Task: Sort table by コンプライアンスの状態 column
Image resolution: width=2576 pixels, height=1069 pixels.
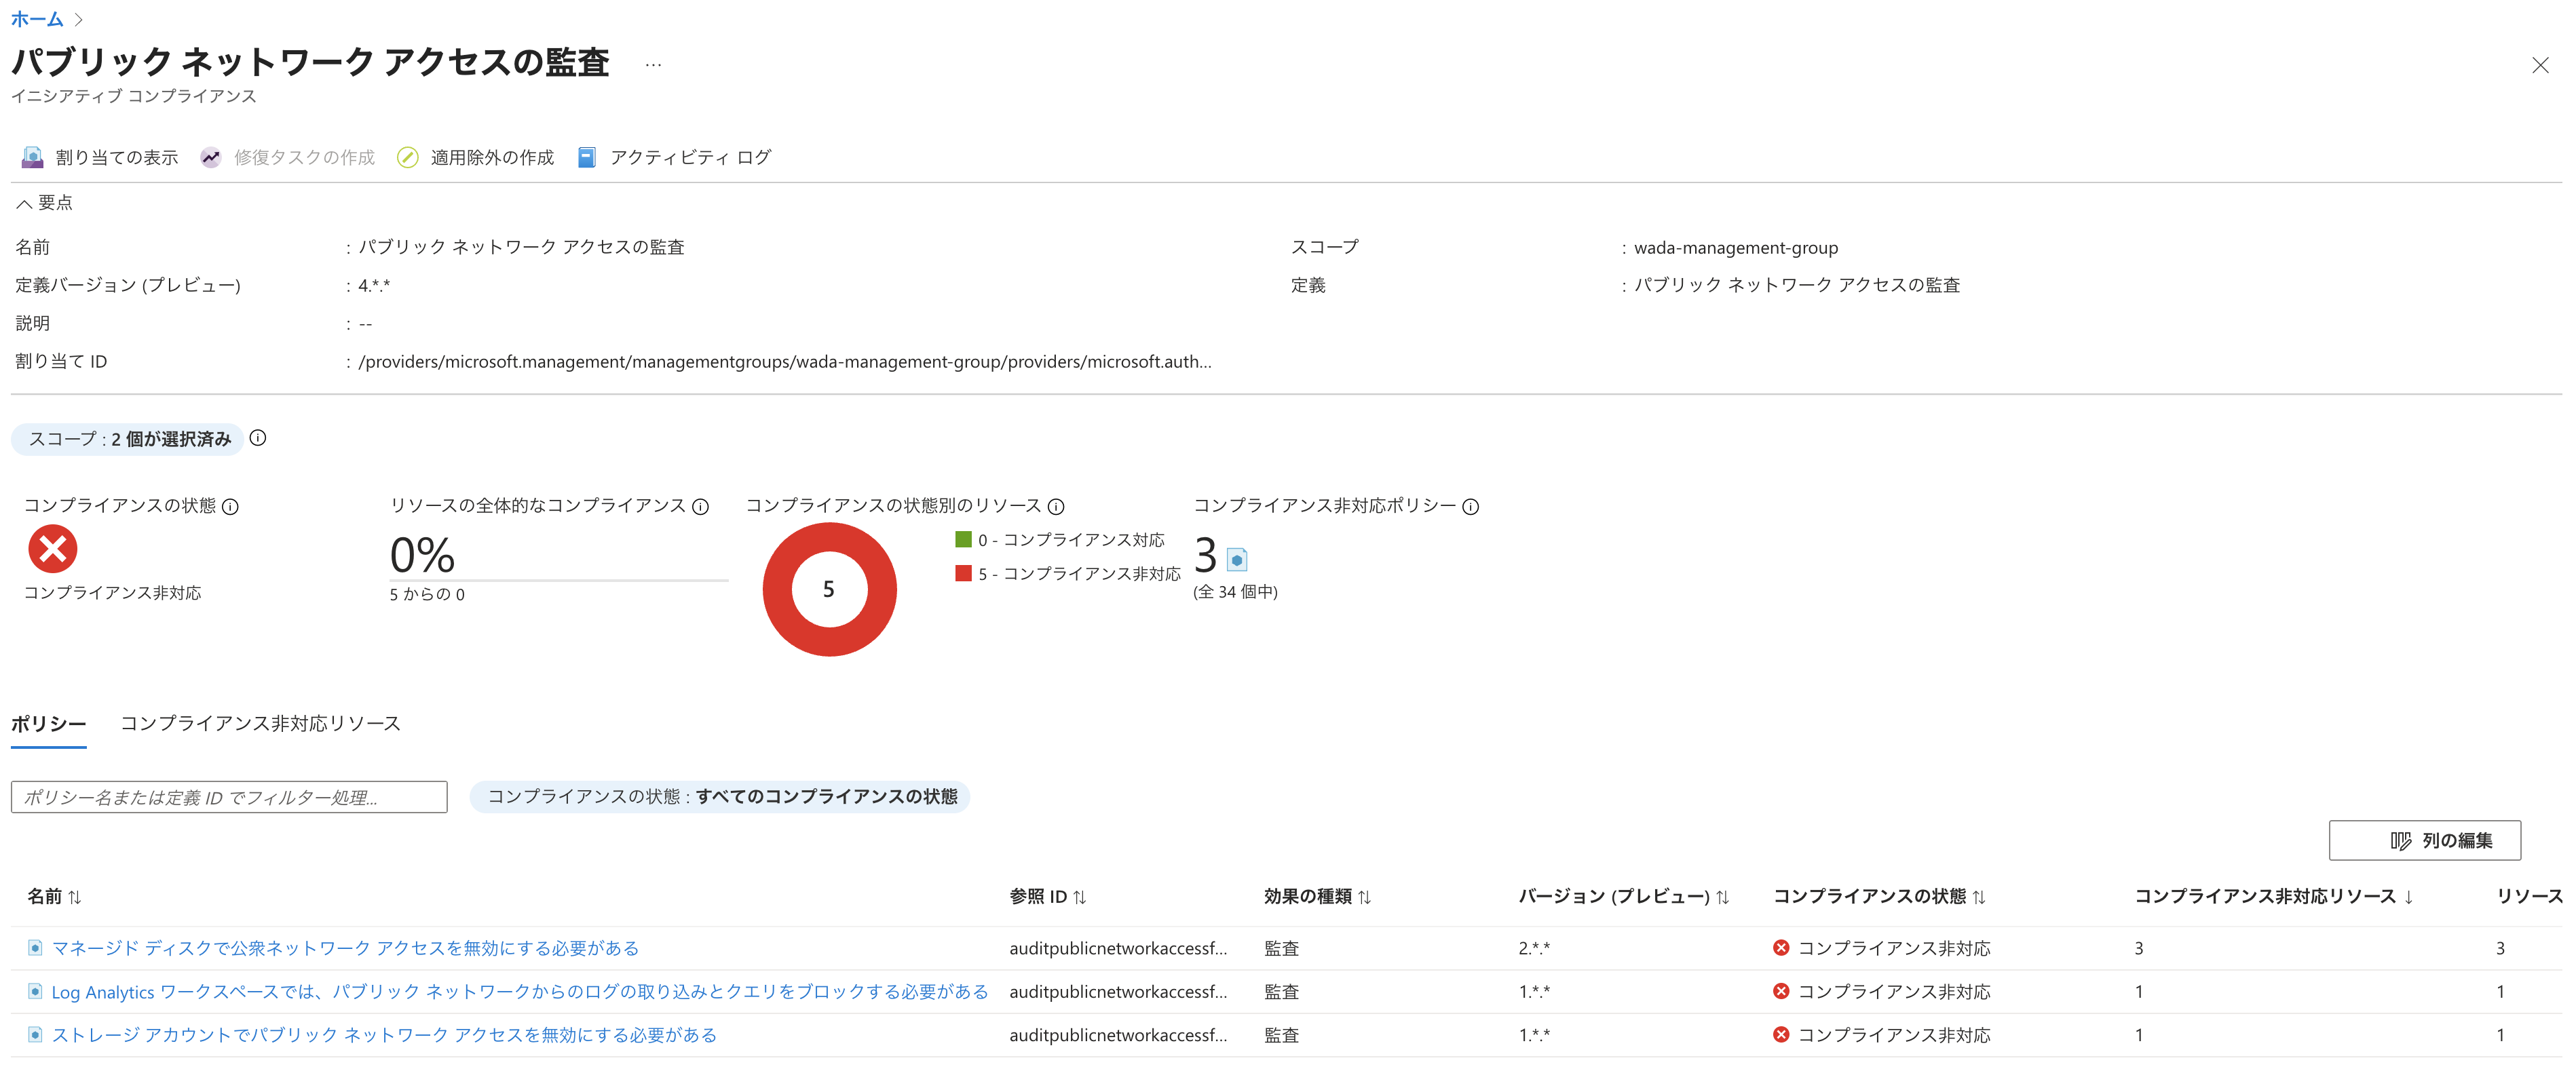Action: click(x=1879, y=896)
